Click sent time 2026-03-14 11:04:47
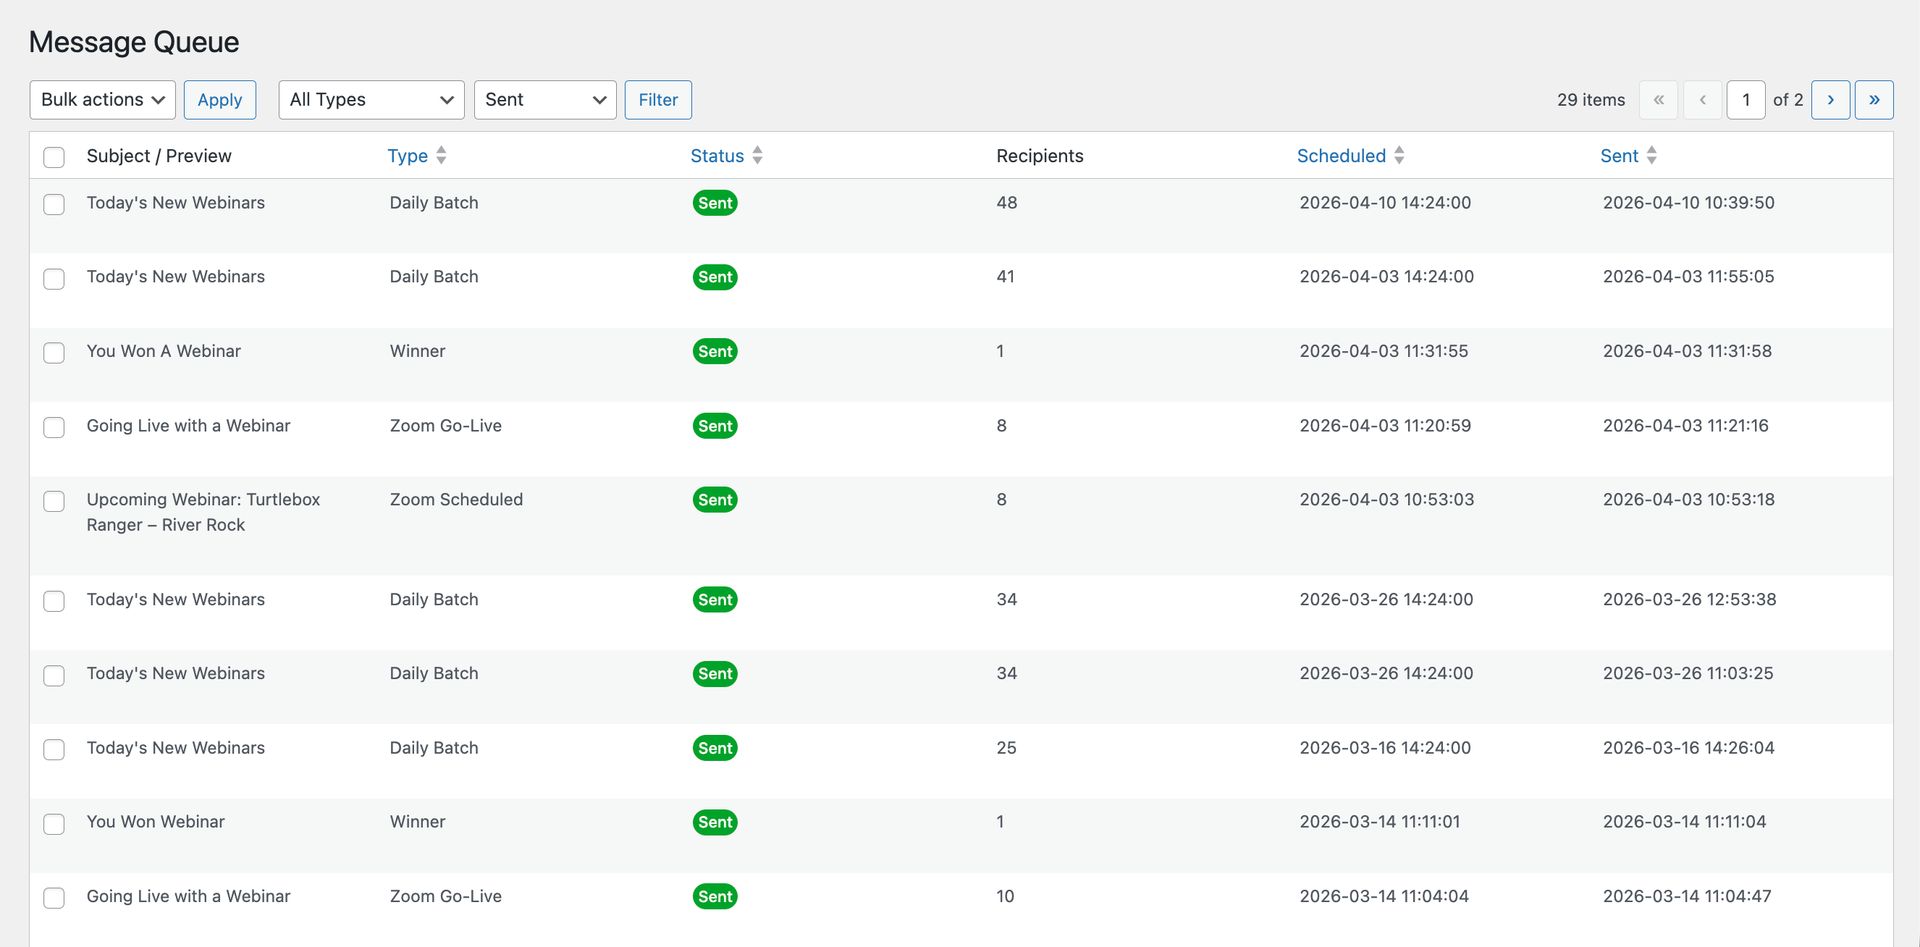 [x=1687, y=897]
